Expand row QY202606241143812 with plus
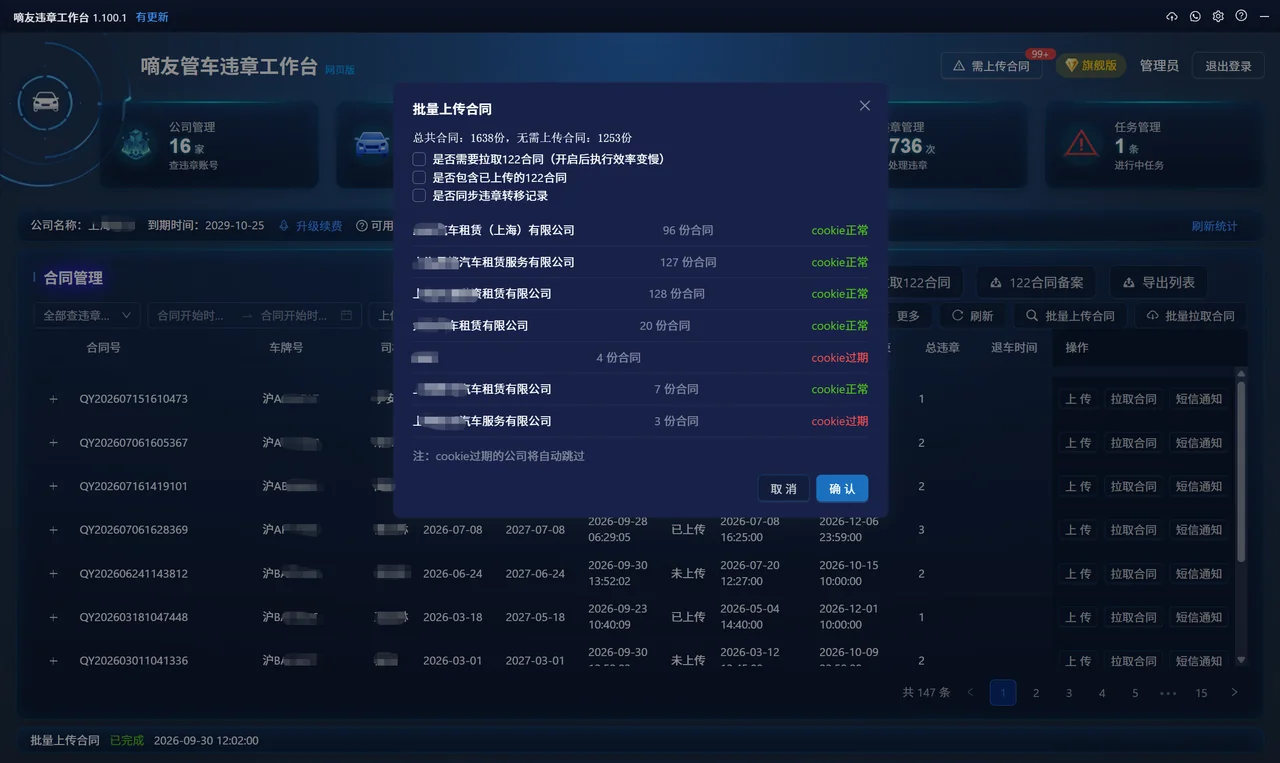 pyautogui.click(x=54, y=574)
